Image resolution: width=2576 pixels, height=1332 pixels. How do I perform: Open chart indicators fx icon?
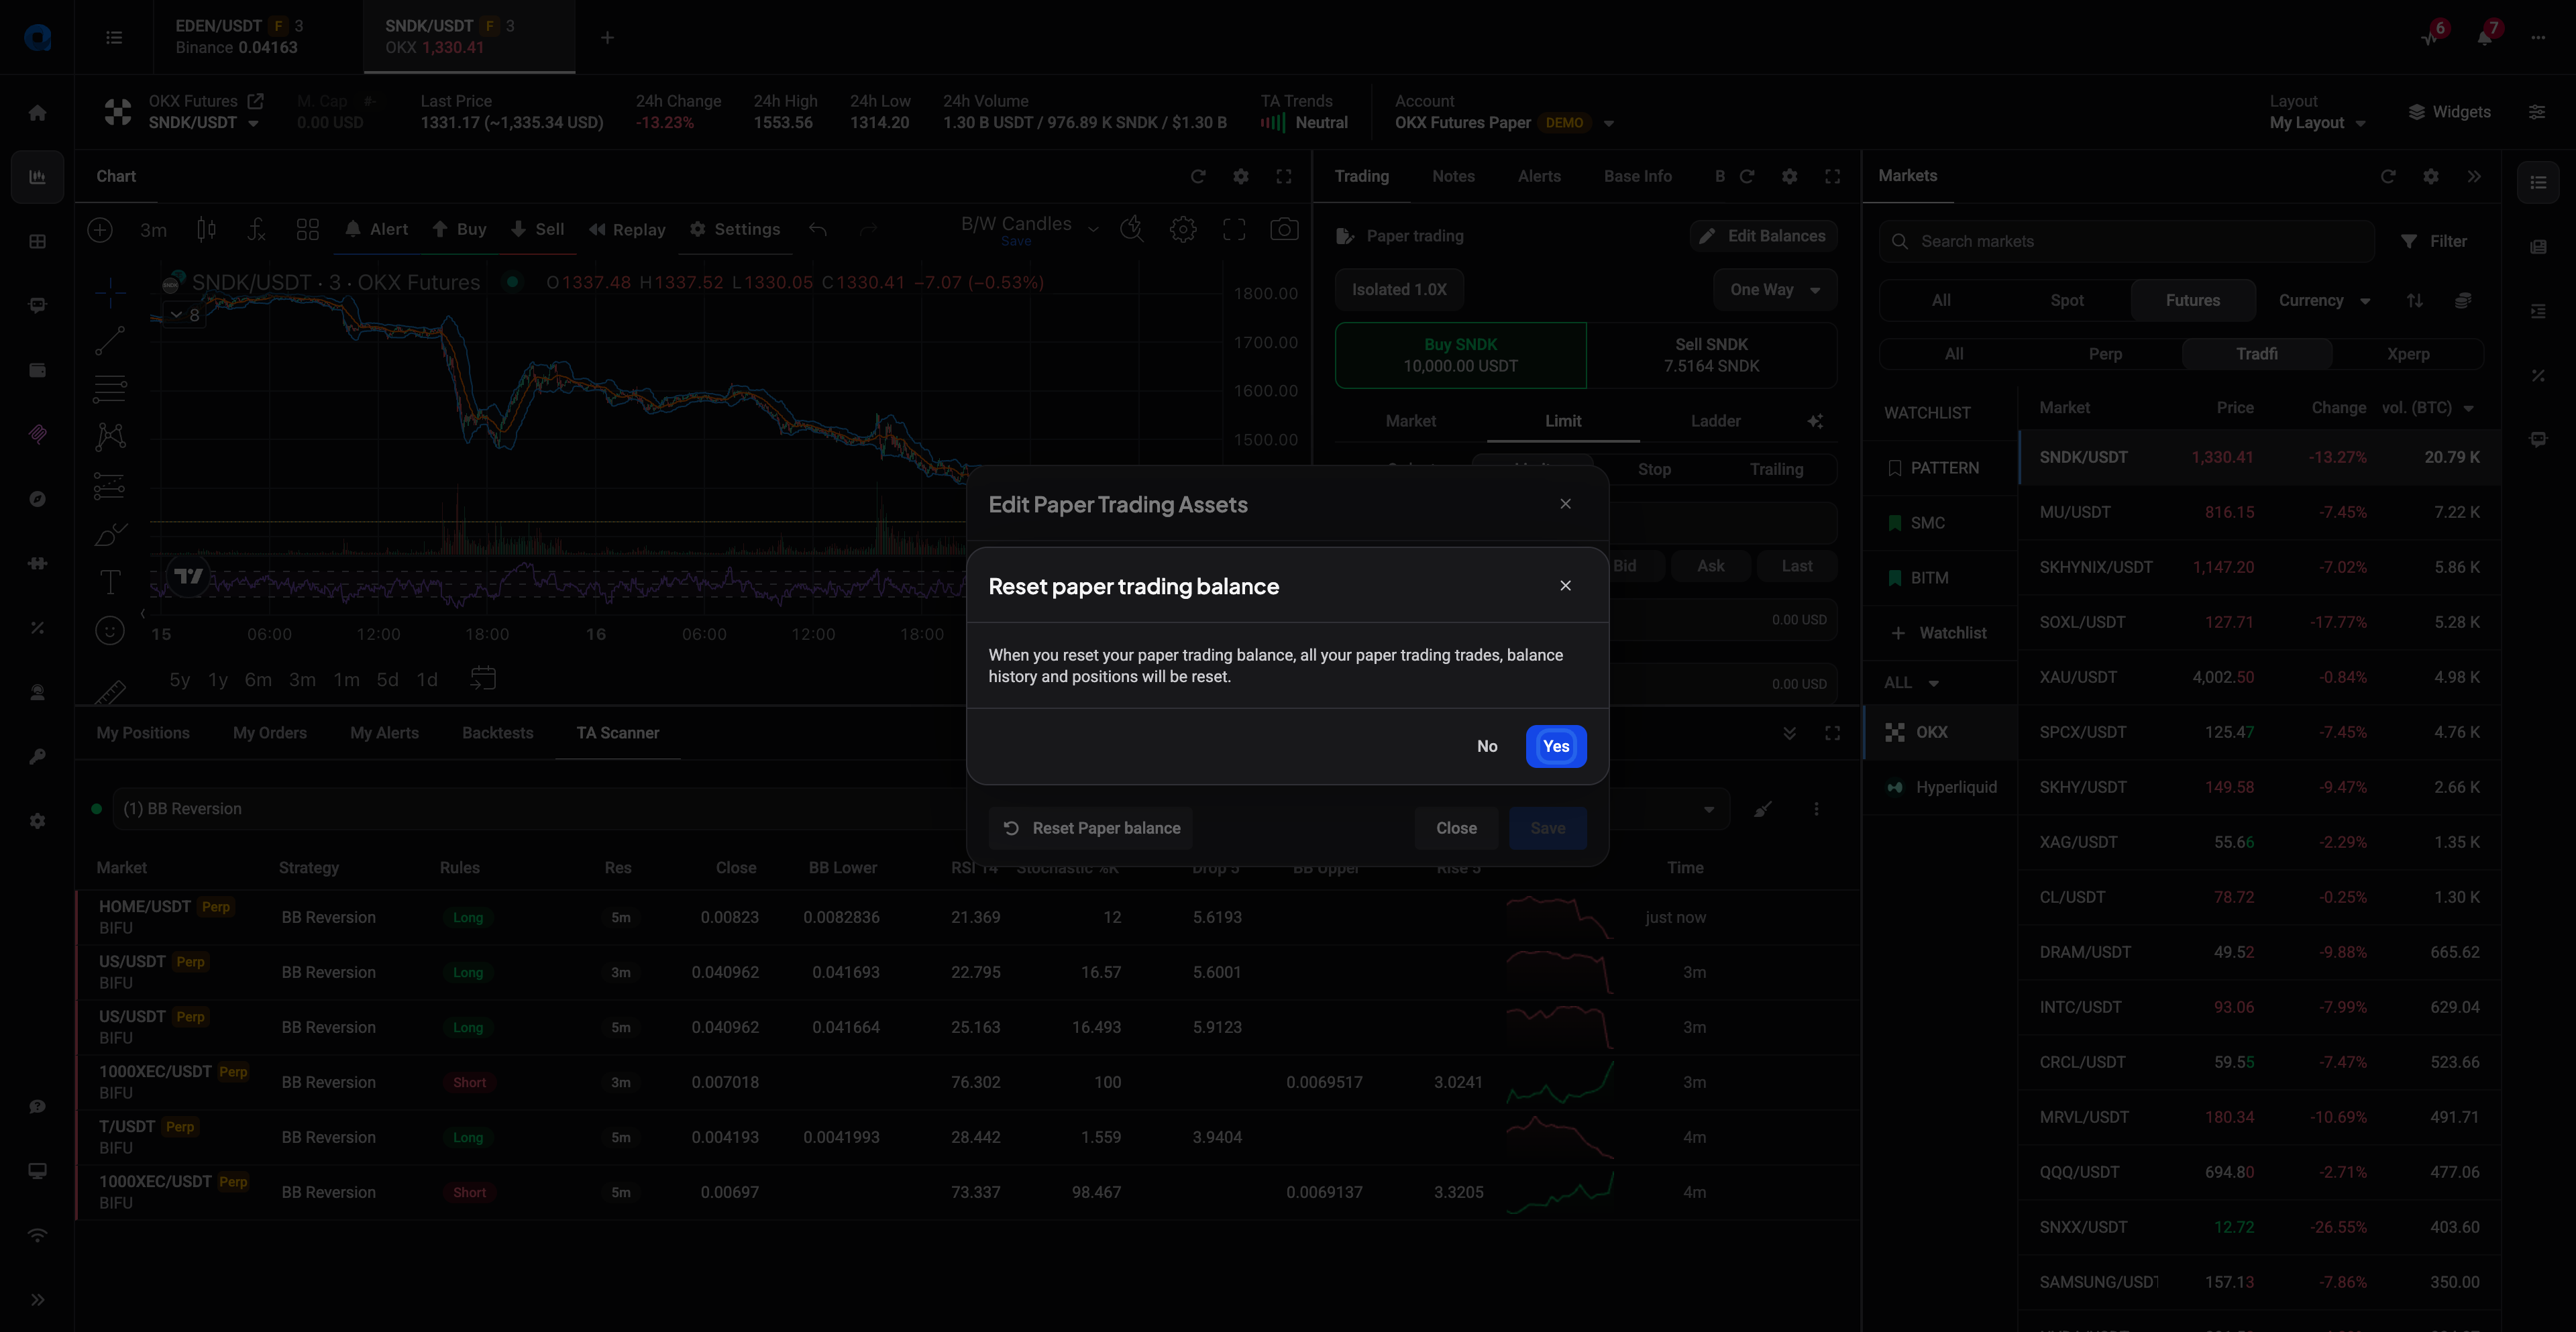point(257,230)
